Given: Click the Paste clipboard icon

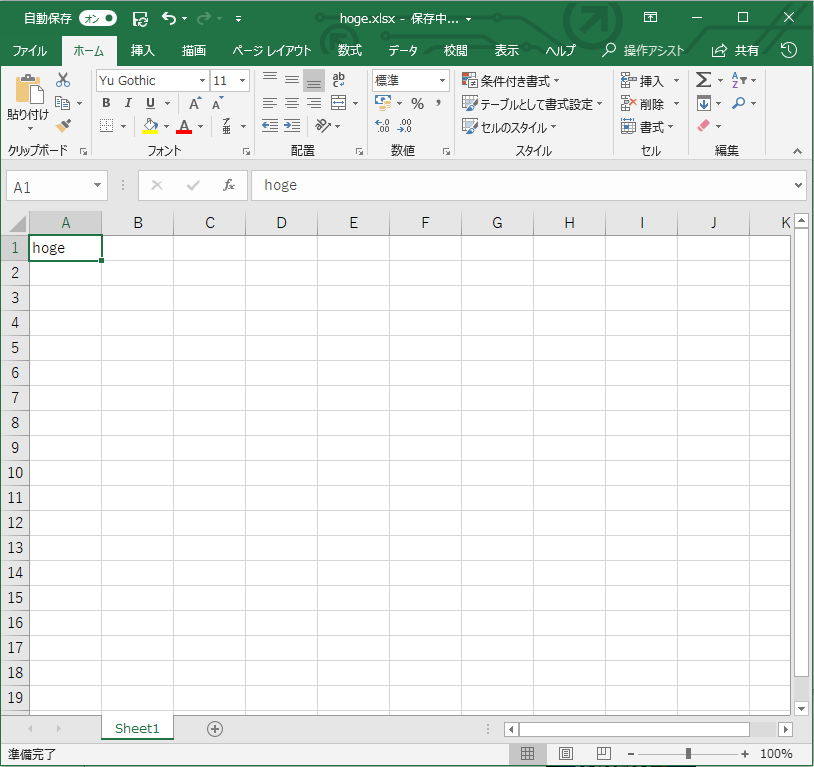Looking at the screenshot, I should tap(29, 90).
